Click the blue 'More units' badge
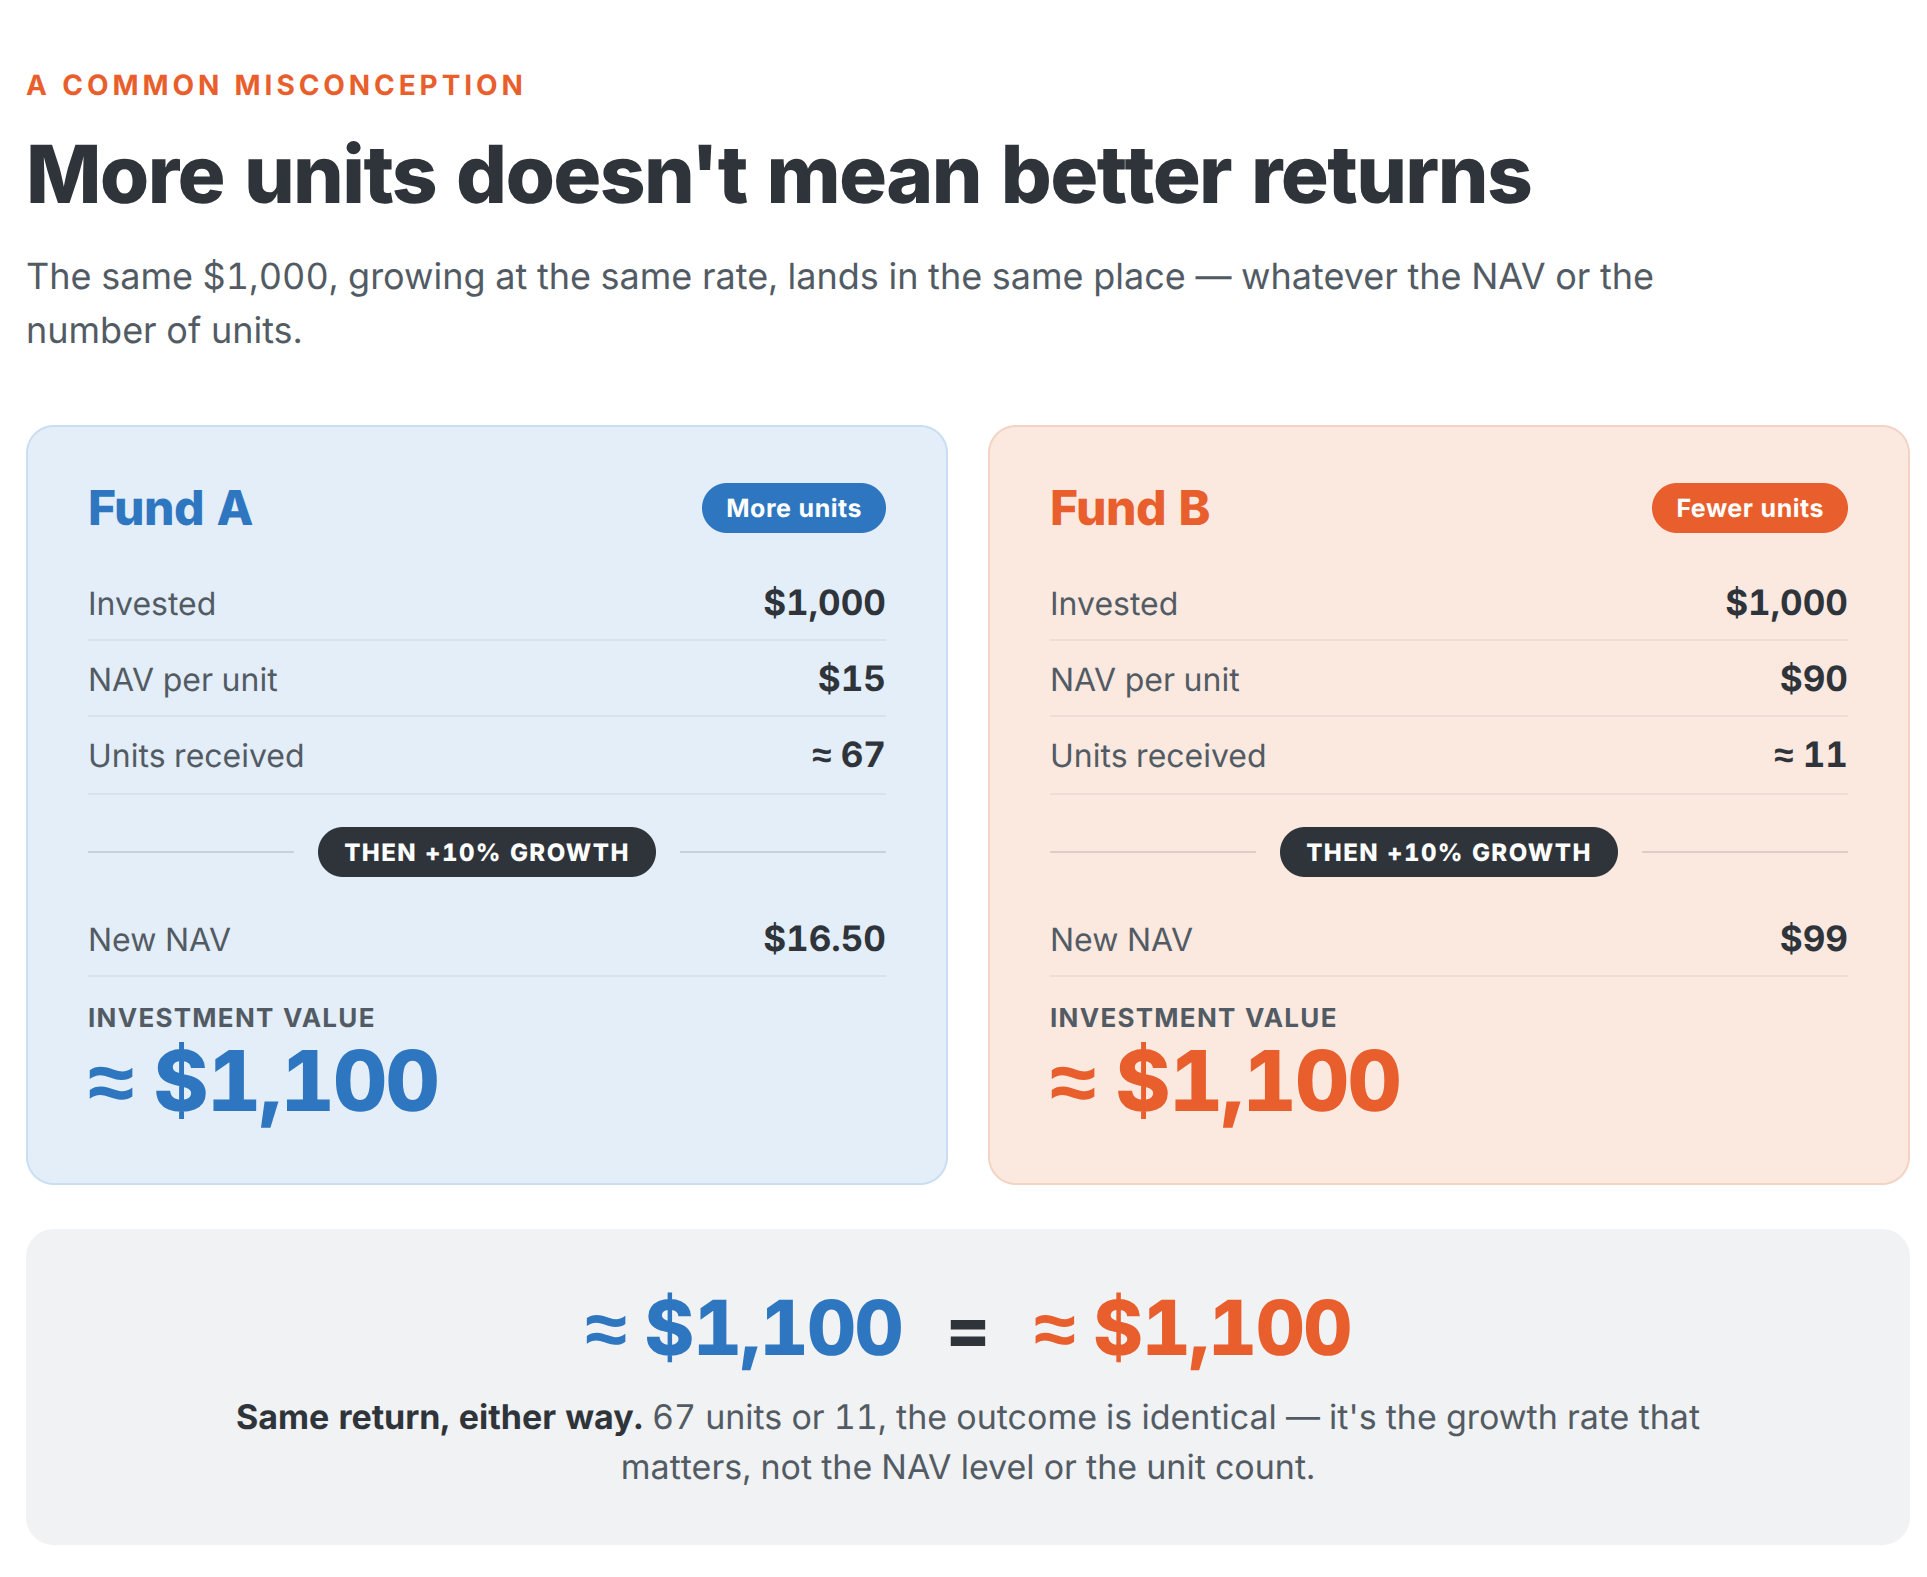Screen dimensions: 1927x1577 (x=793, y=508)
